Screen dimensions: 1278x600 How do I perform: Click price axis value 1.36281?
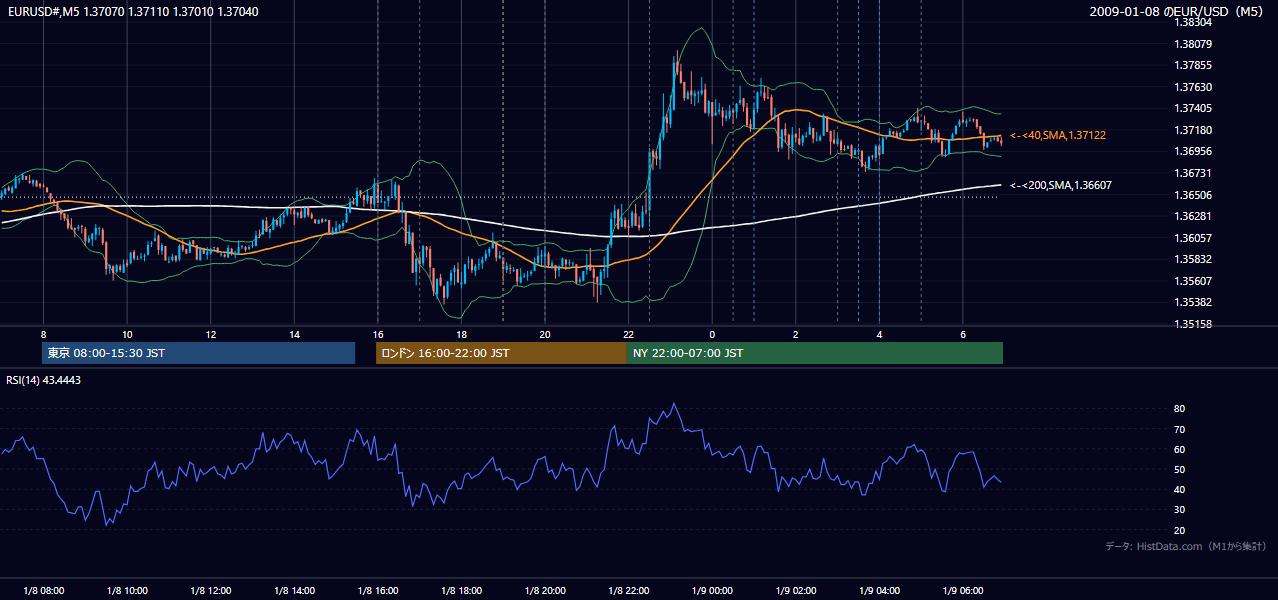[1193, 217]
